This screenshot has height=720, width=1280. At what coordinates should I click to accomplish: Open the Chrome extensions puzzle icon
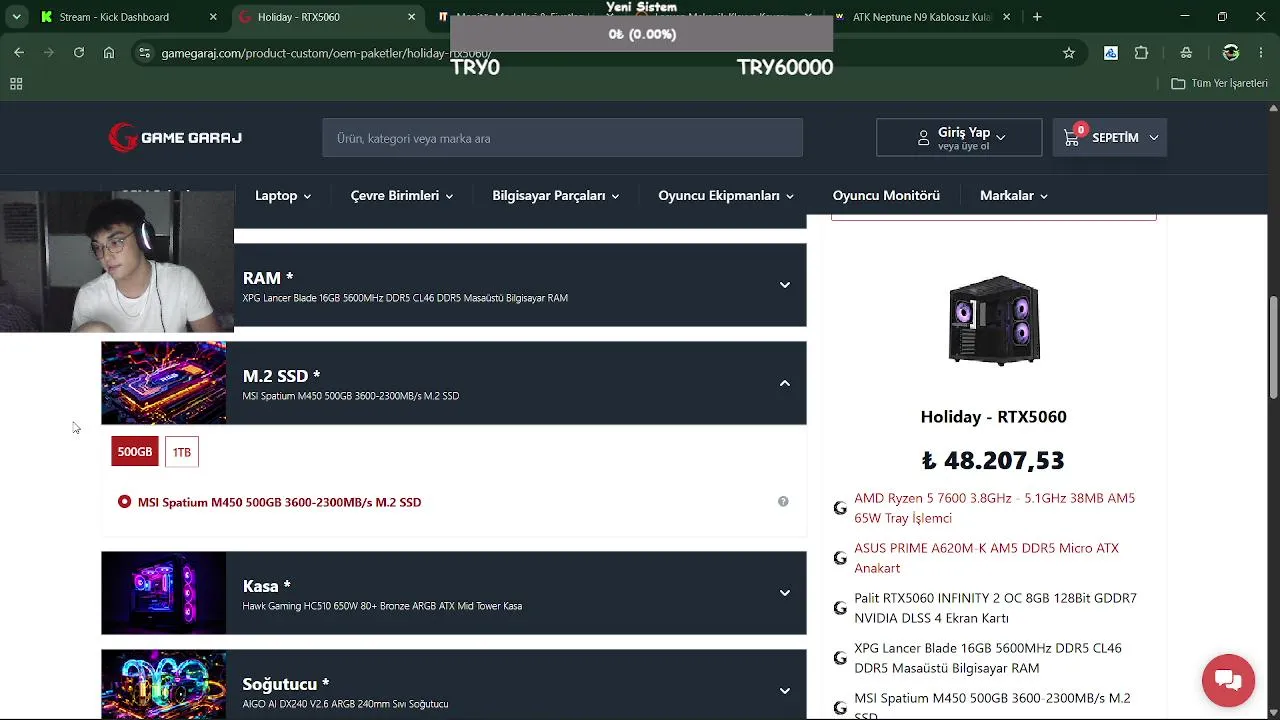click(x=1141, y=53)
